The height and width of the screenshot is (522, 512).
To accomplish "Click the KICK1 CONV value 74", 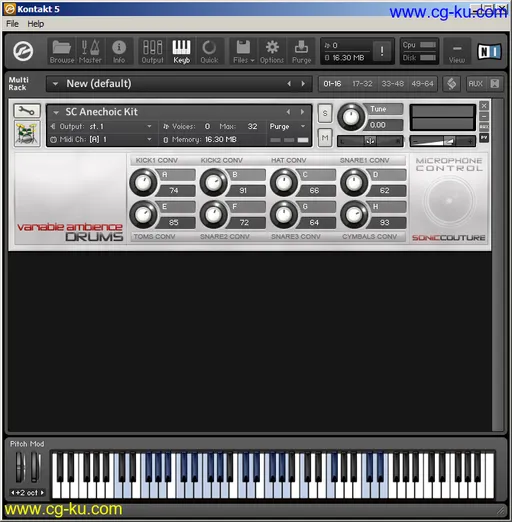I will [x=177, y=191].
